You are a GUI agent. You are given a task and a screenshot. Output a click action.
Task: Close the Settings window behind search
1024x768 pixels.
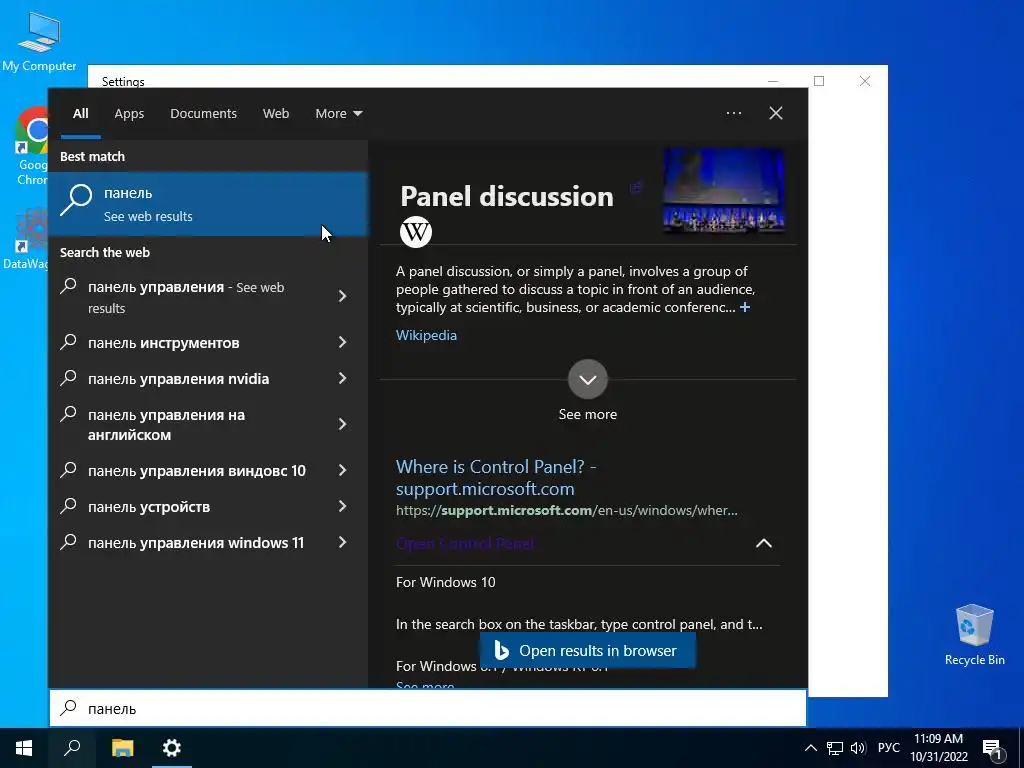pos(865,81)
